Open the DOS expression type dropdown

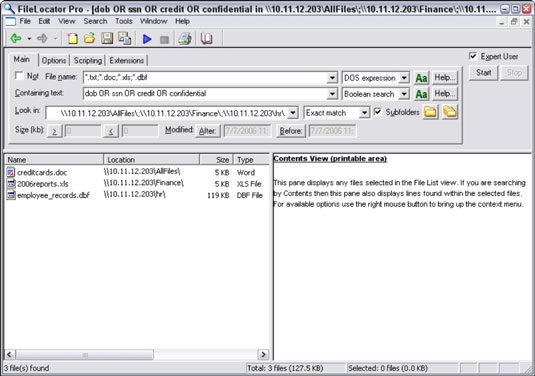point(404,78)
